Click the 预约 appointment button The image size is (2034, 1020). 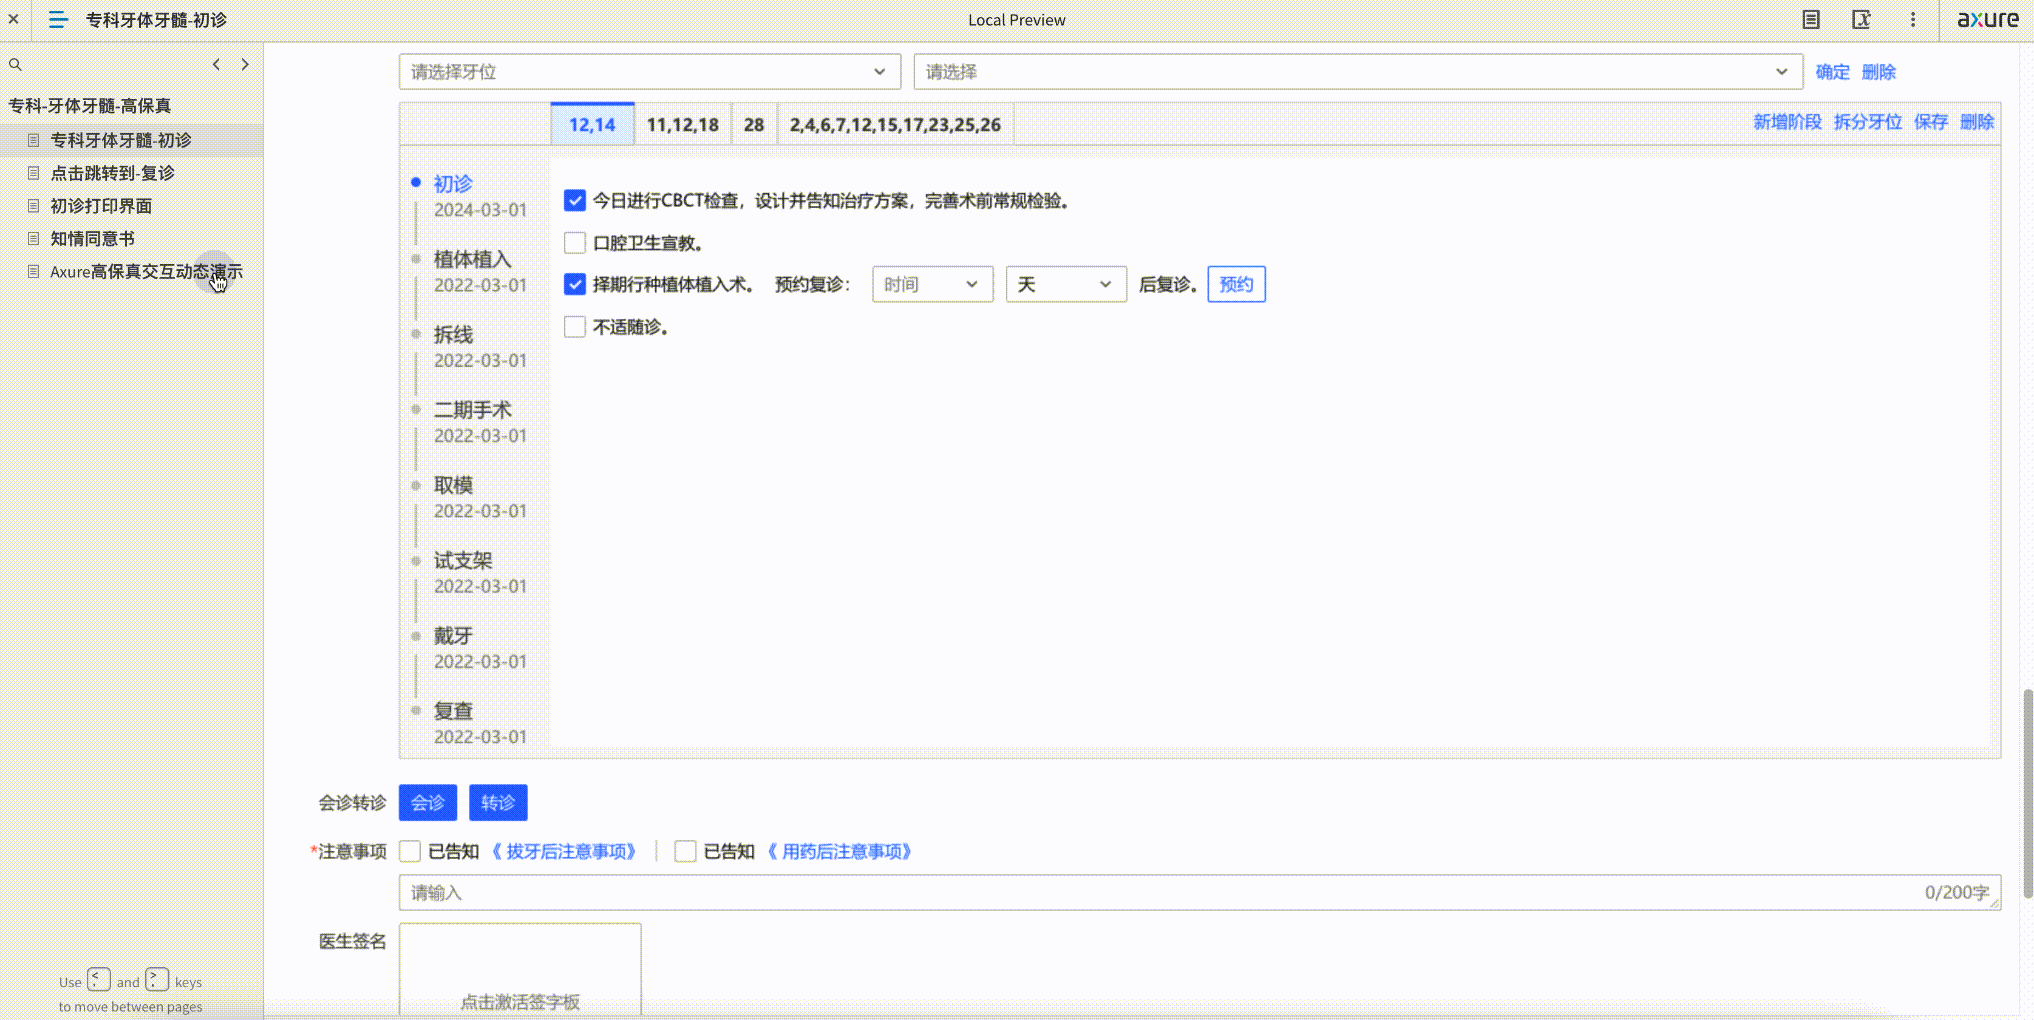pyautogui.click(x=1236, y=284)
